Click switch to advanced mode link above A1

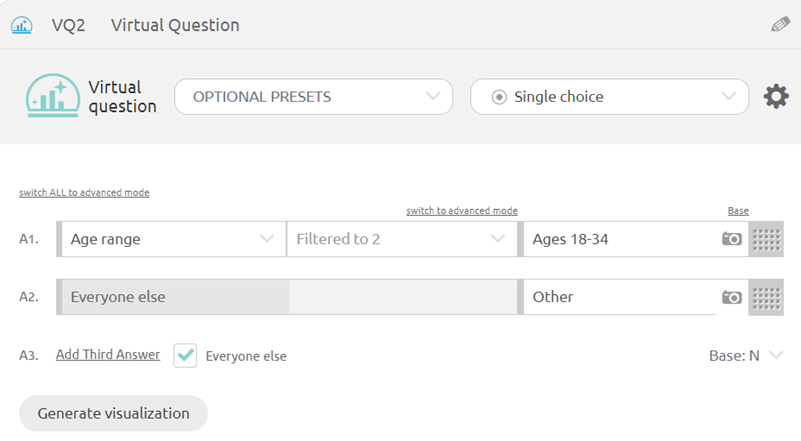click(462, 211)
